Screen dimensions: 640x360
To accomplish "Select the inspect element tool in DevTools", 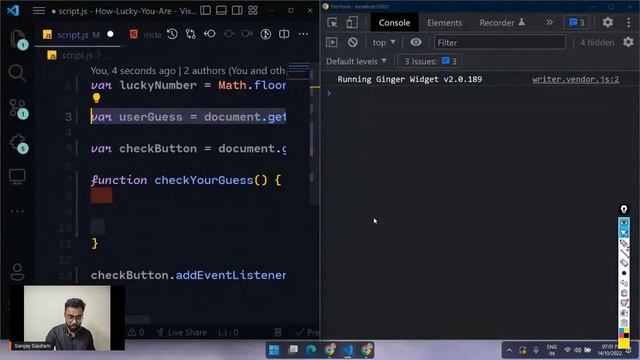I will point(332,22).
